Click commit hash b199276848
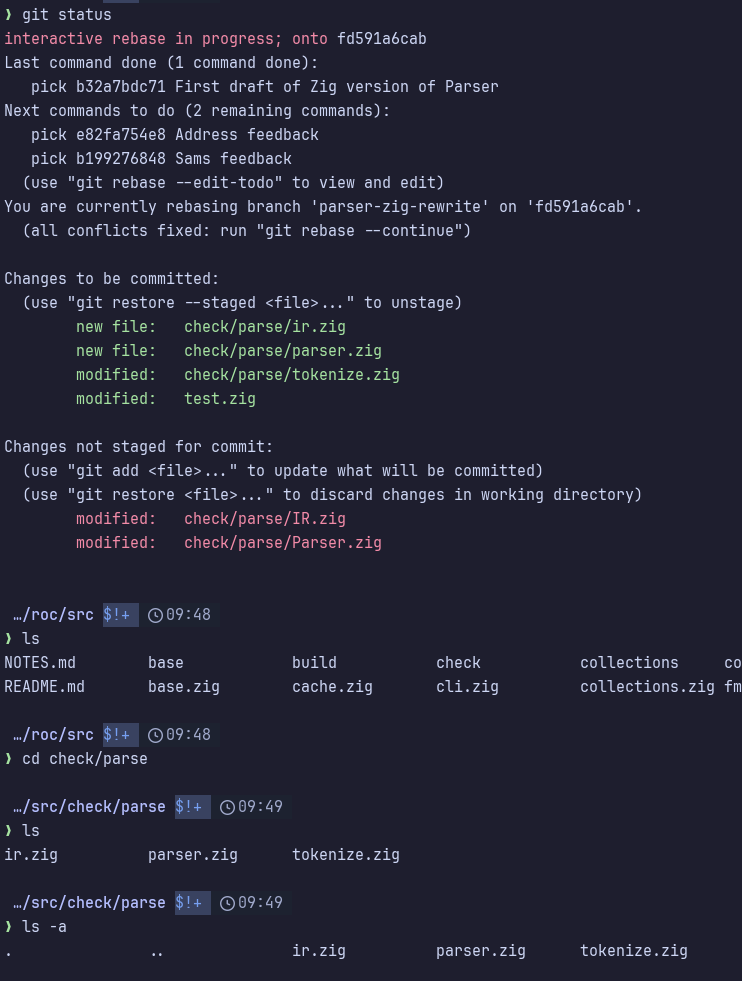 tap(121, 159)
